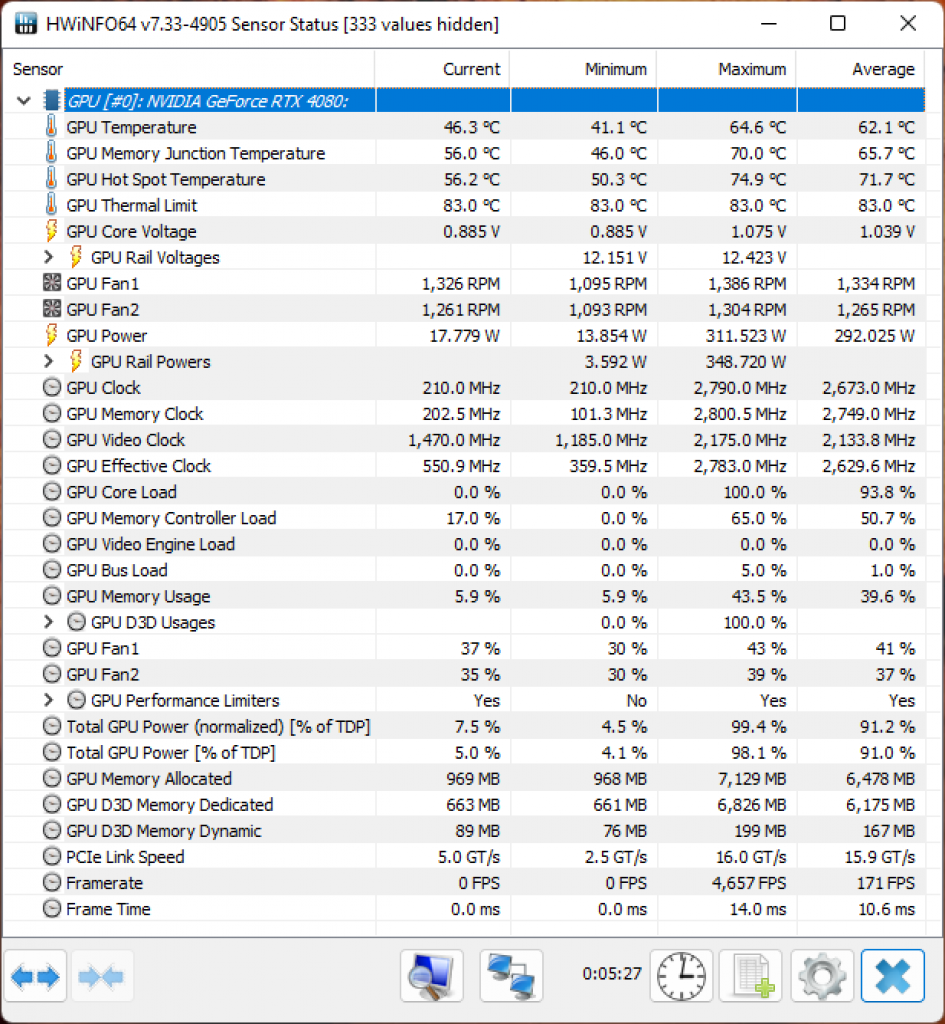
Task: Click the 2,790.0 MHz maximum GPU clock value
Action: 739,388
